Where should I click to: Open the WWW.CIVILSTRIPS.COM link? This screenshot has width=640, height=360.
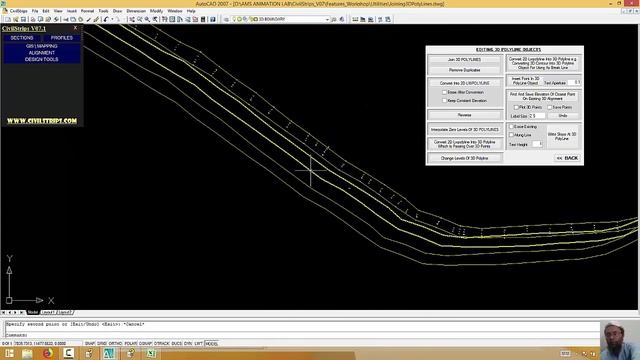[42, 121]
